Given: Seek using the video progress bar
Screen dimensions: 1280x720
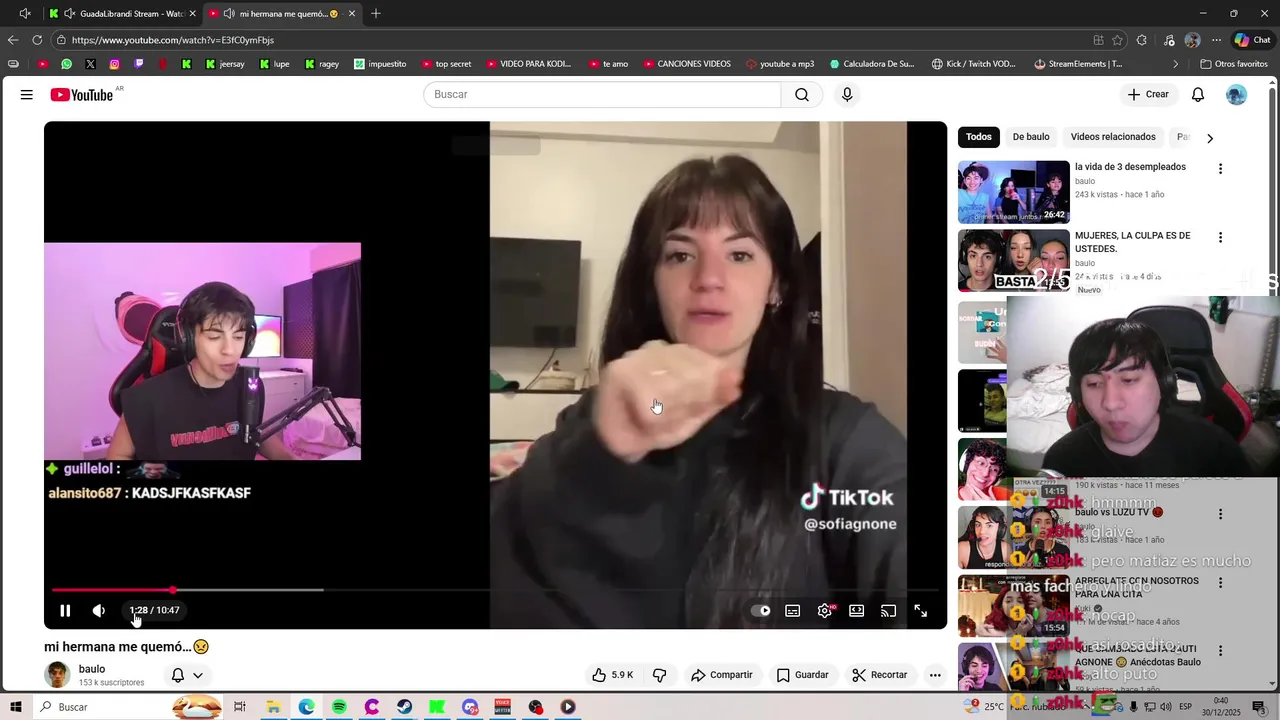Looking at the screenshot, I should (x=495, y=590).
